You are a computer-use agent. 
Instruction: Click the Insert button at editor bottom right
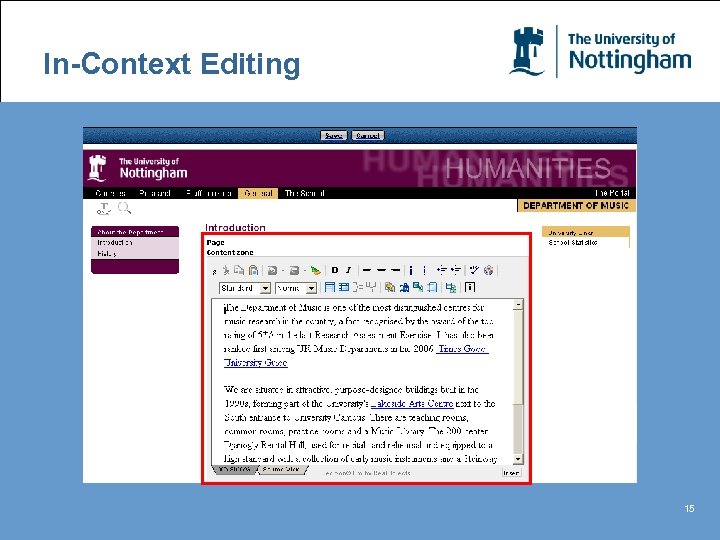(x=511, y=472)
